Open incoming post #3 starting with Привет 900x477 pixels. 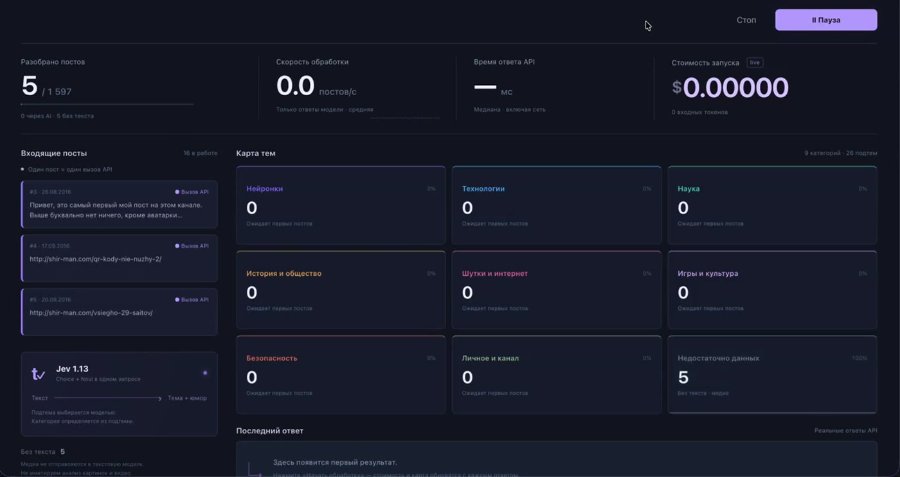[x=119, y=204]
